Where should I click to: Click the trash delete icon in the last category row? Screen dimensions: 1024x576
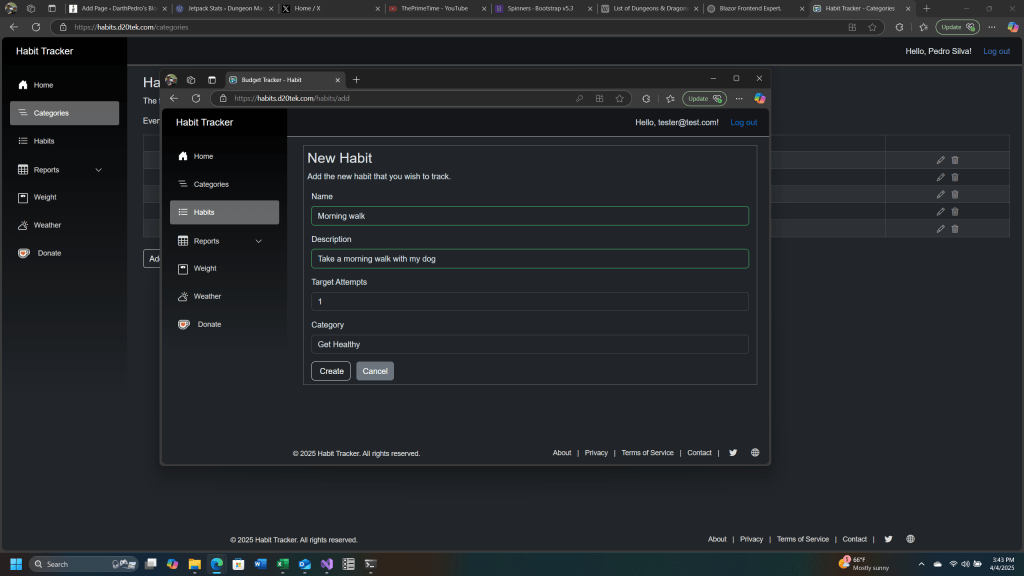coord(955,229)
